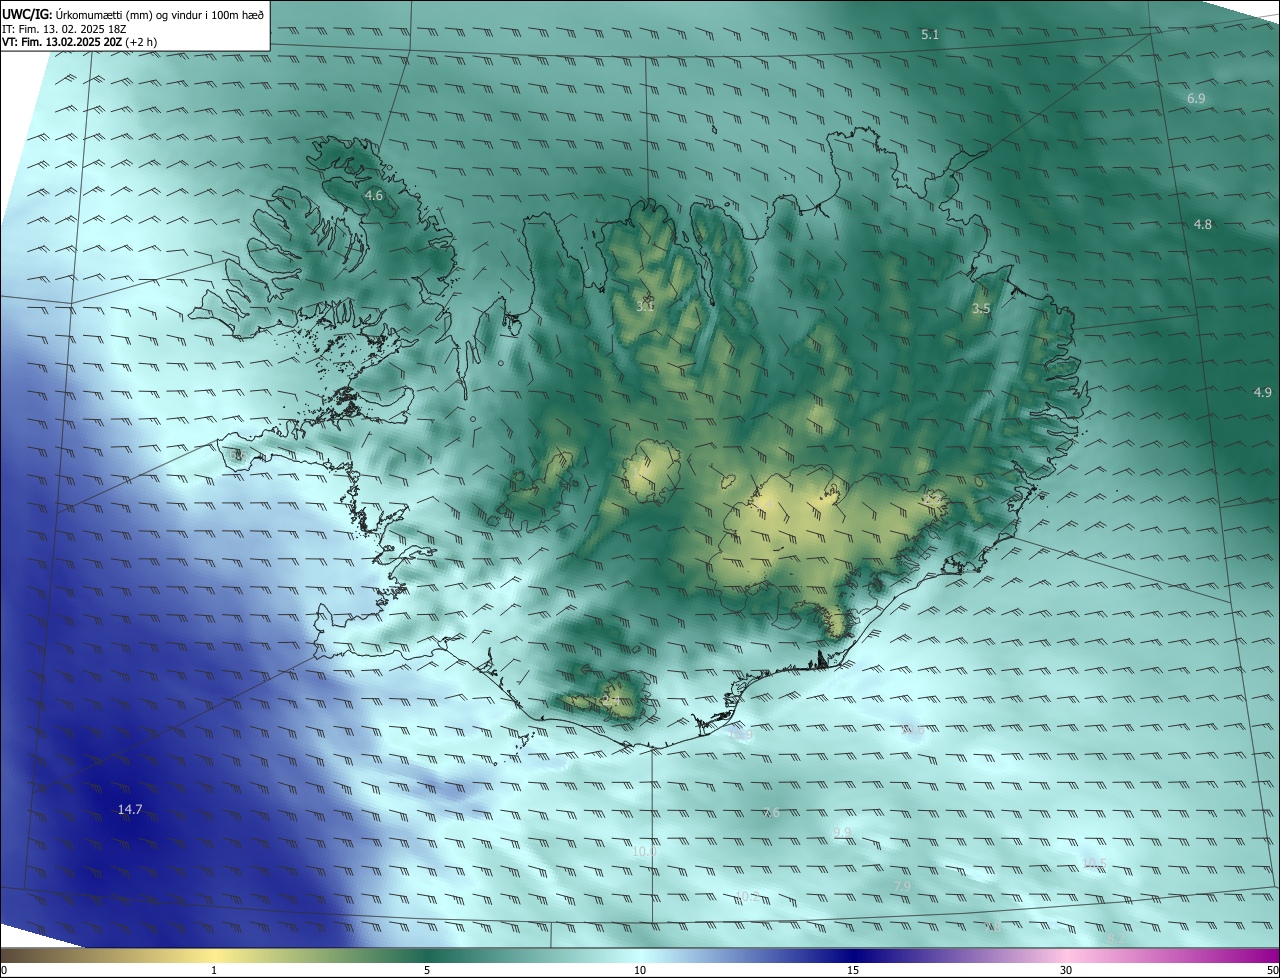Image resolution: width=1280 pixels, height=978 pixels.
Task: Click the 5.1 value at the top of the map
Action: pyautogui.click(x=930, y=35)
